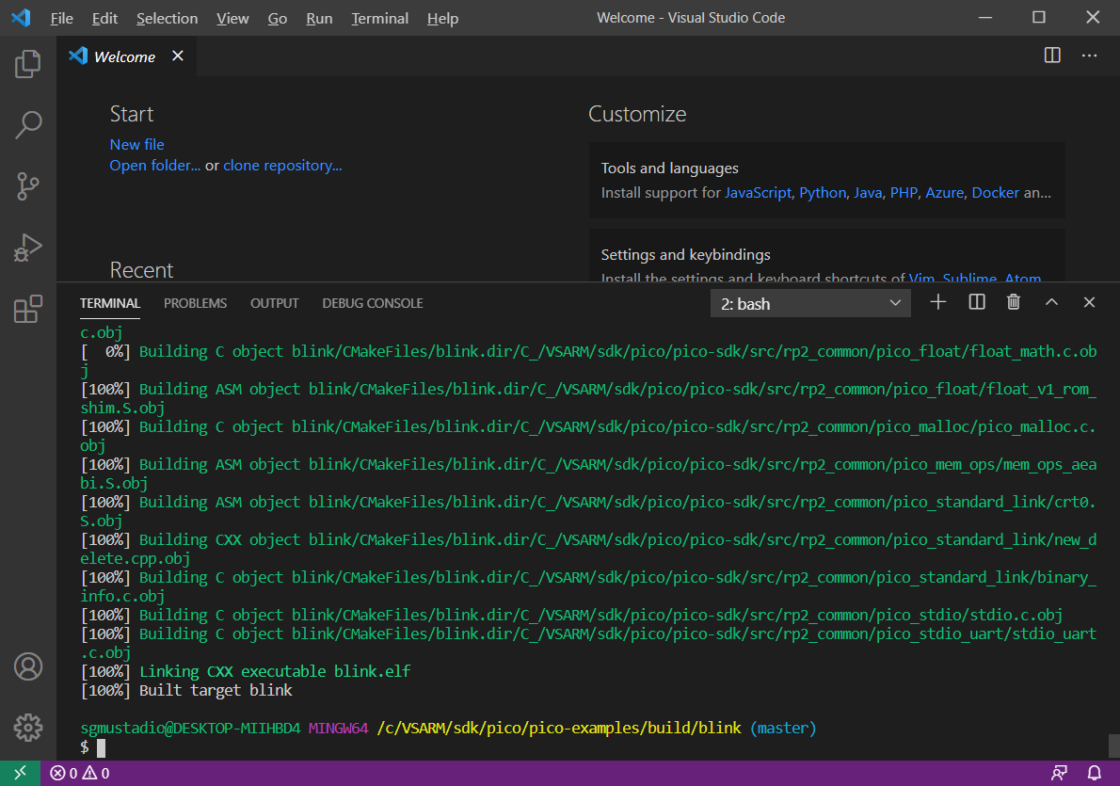Split the terminal using the split icon
Image resolution: width=1120 pixels, height=786 pixels.
976,301
